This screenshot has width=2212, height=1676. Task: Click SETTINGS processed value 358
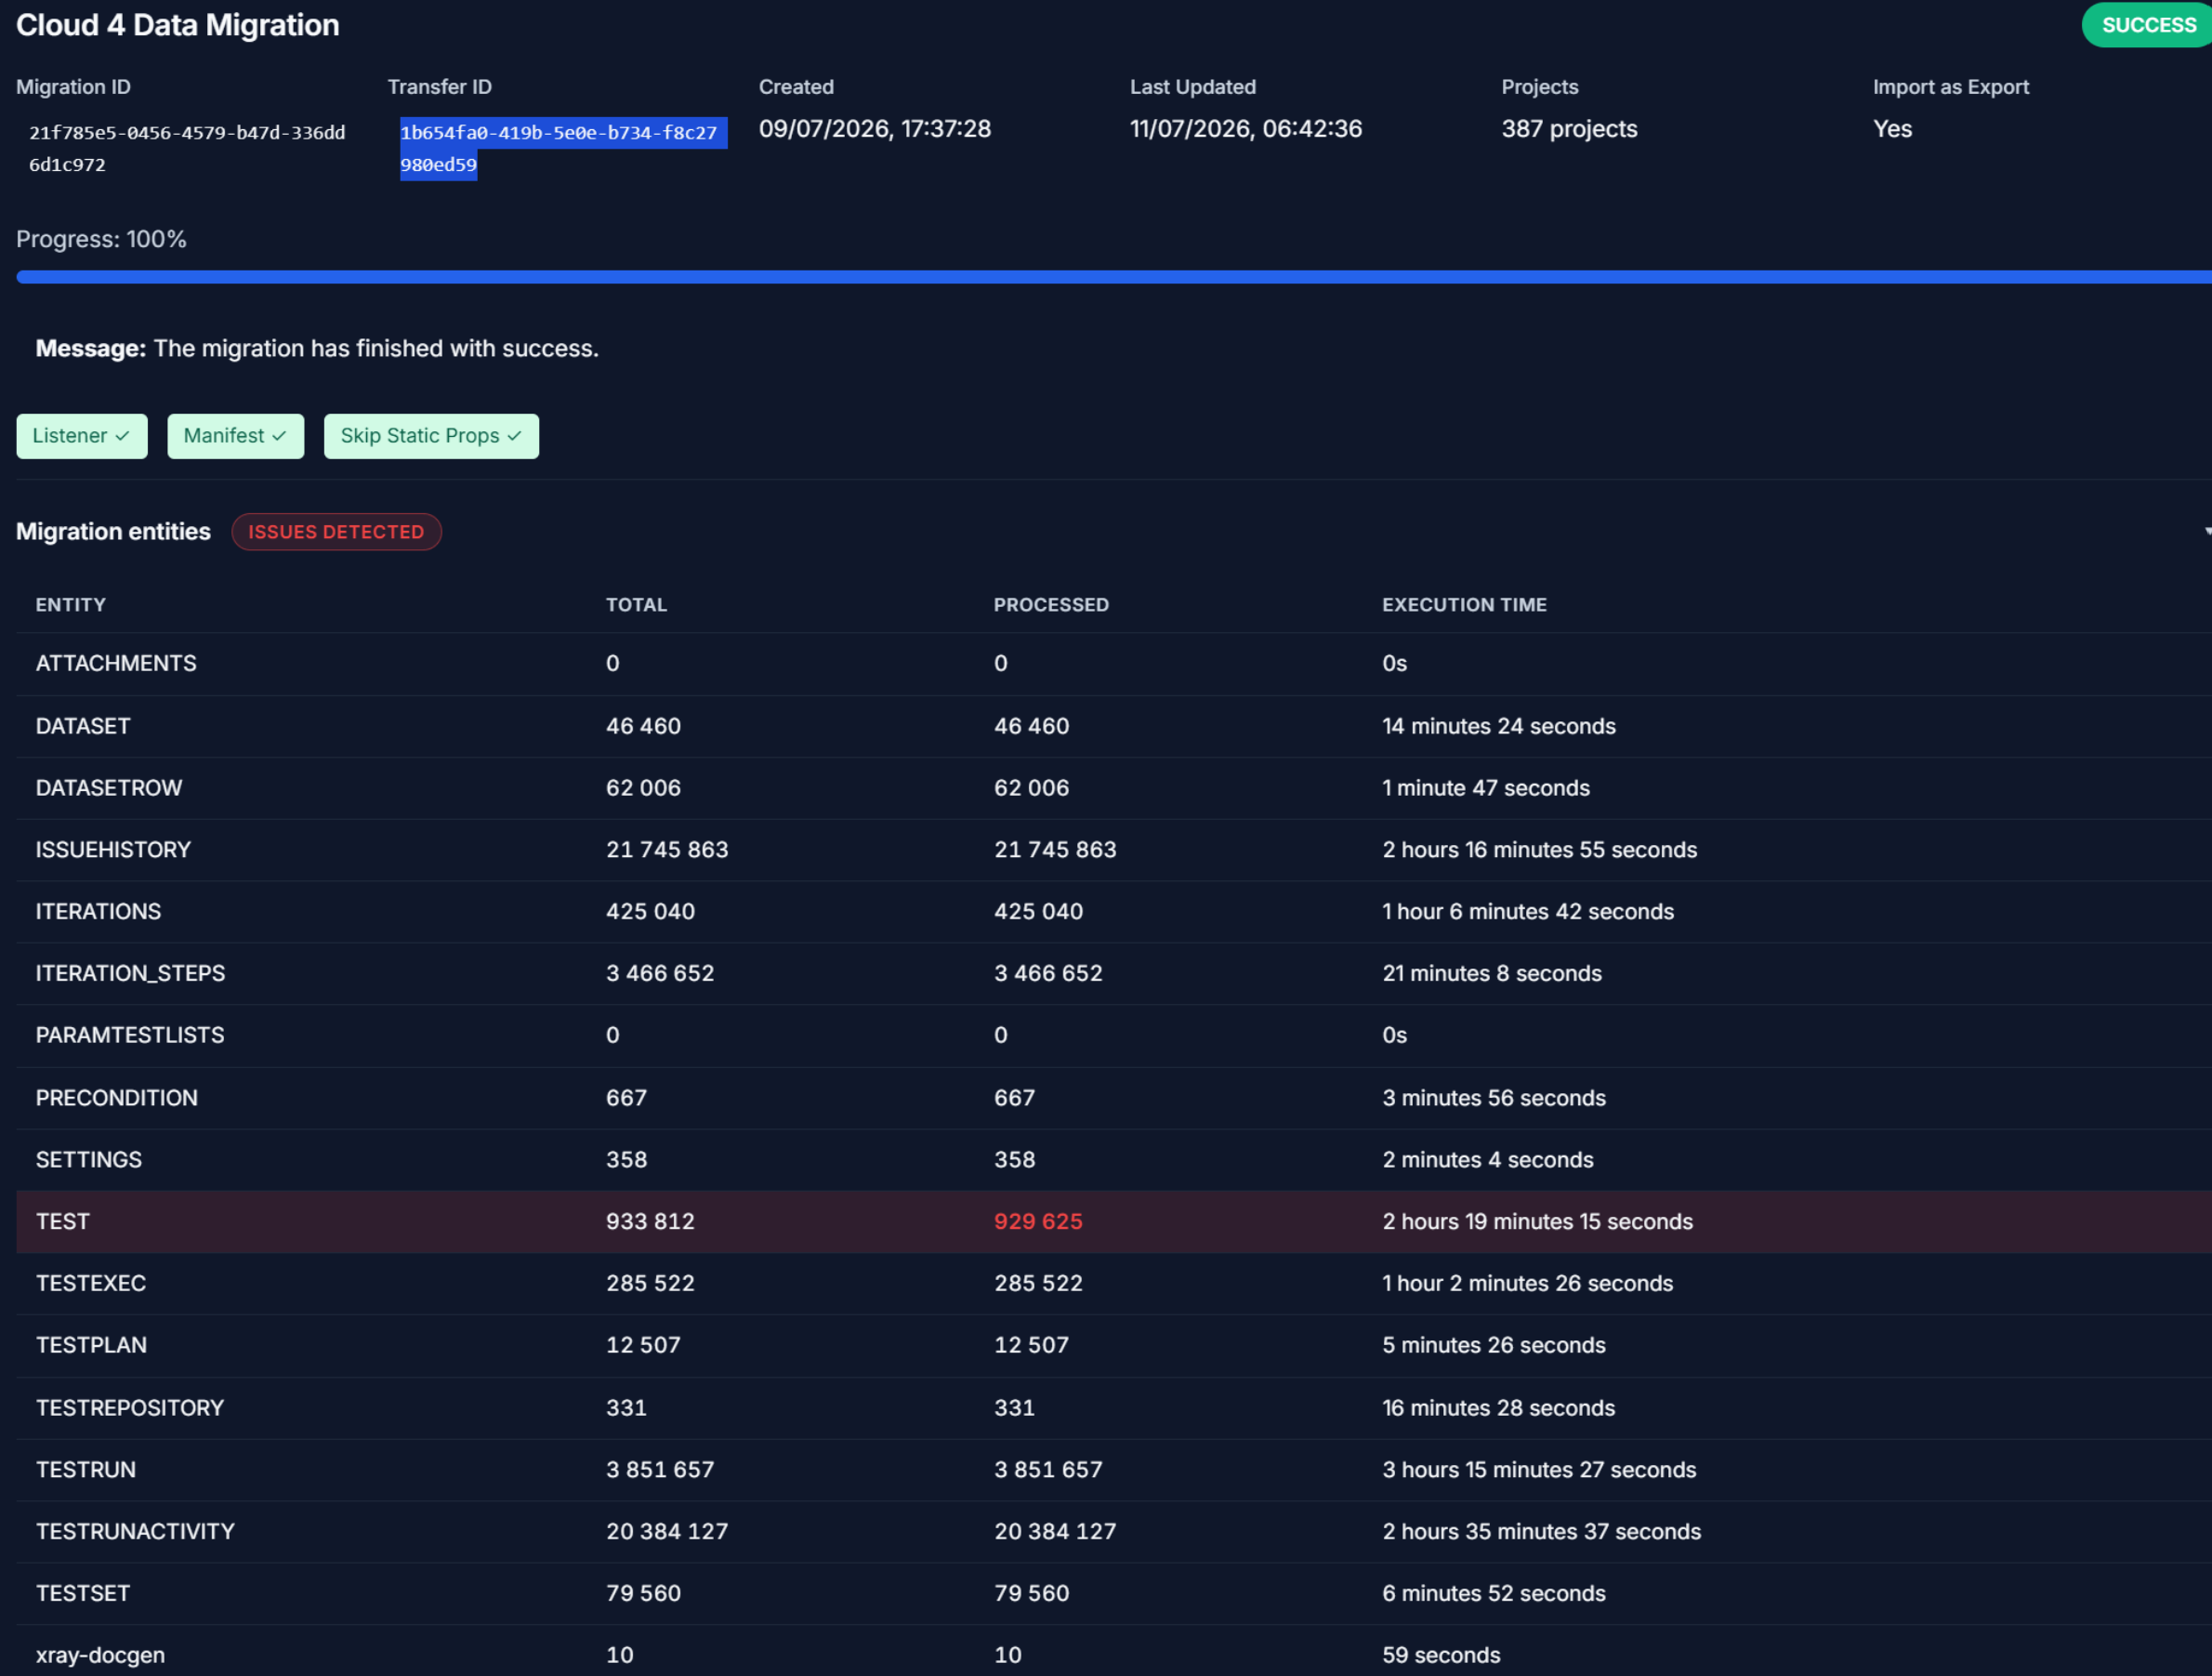pyautogui.click(x=1014, y=1160)
